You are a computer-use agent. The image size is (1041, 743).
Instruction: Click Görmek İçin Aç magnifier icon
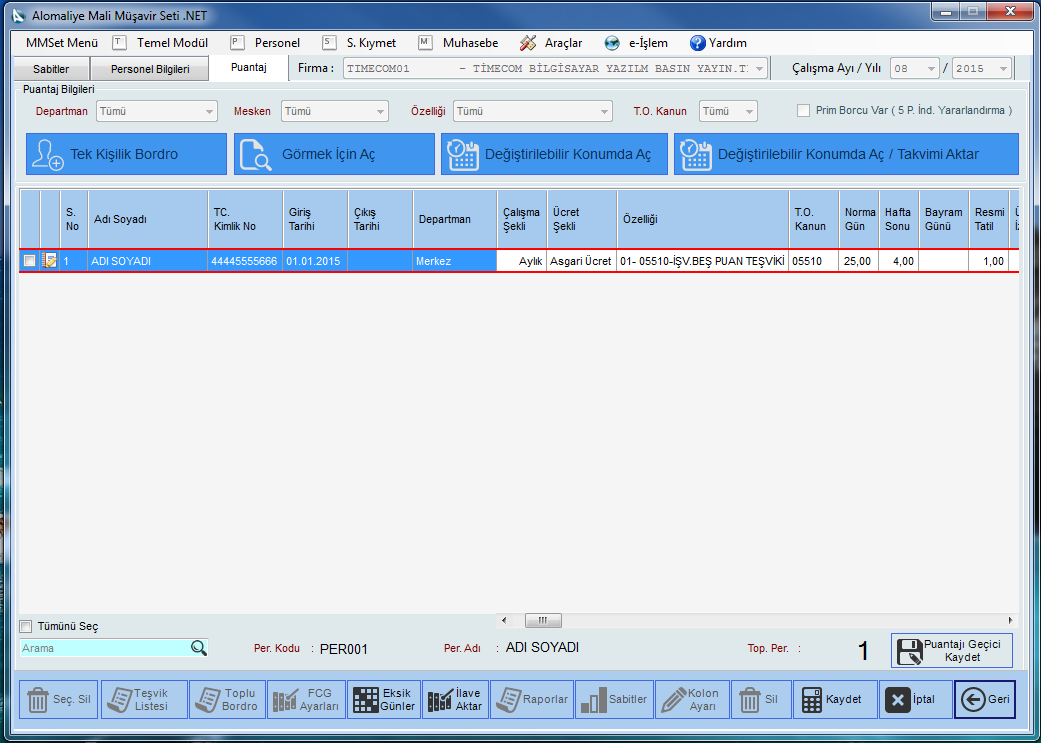click(x=256, y=155)
